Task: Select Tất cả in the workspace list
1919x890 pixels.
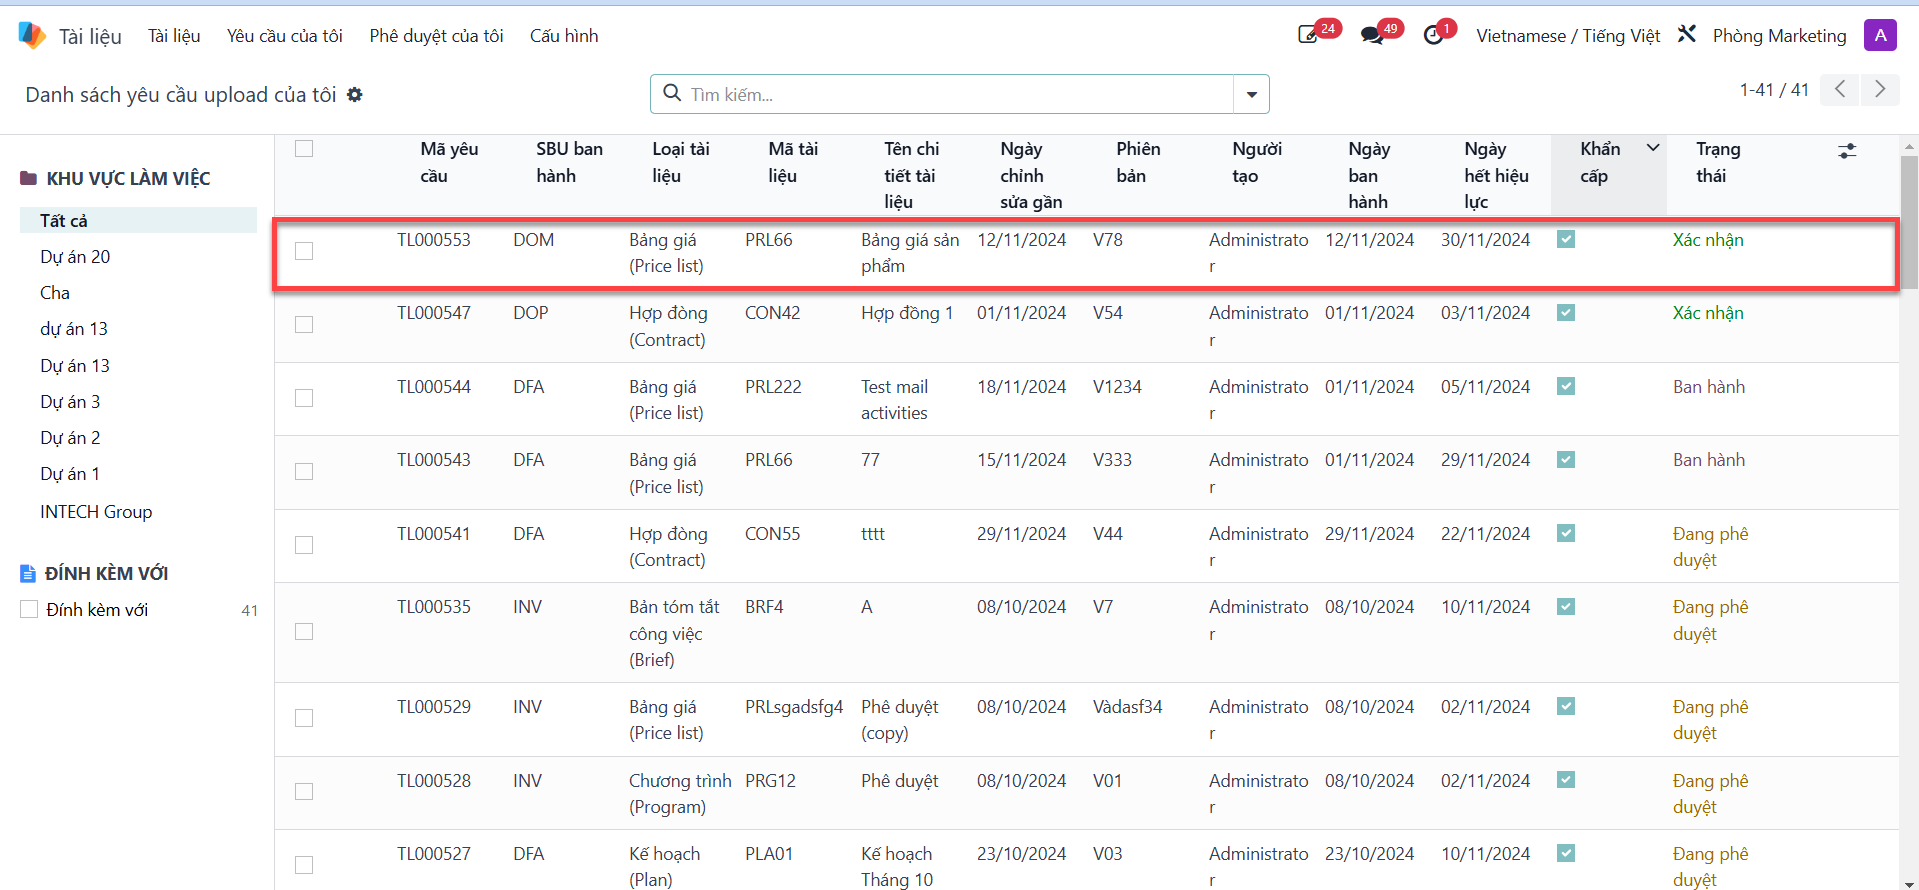Action: tap(138, 220)
